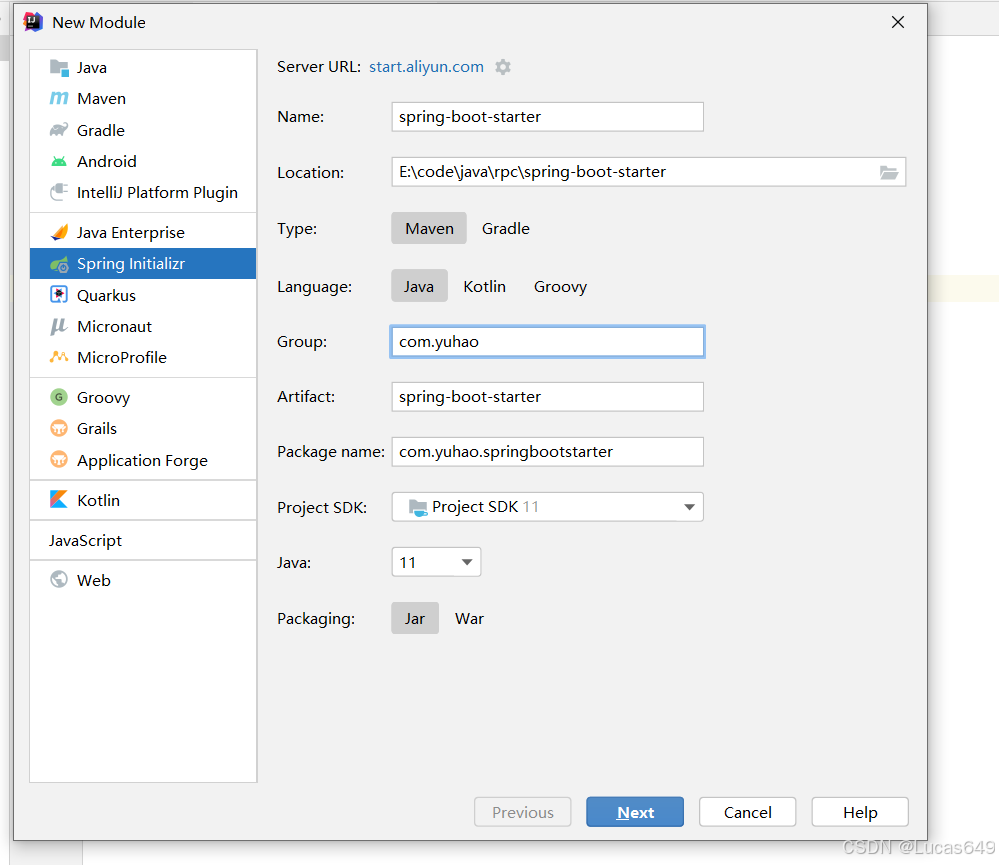
Task: Browse location with folder icon
Action: click(889, 172)
